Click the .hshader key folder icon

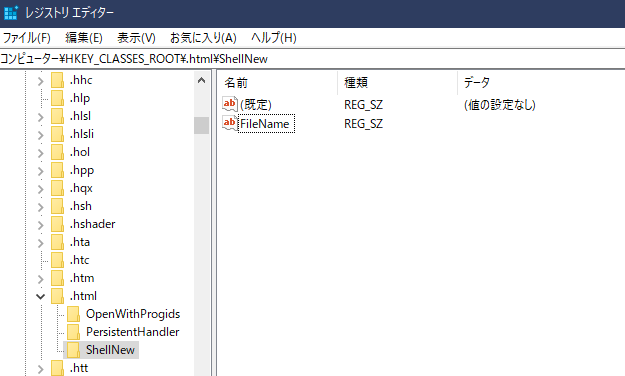point(57,224)
